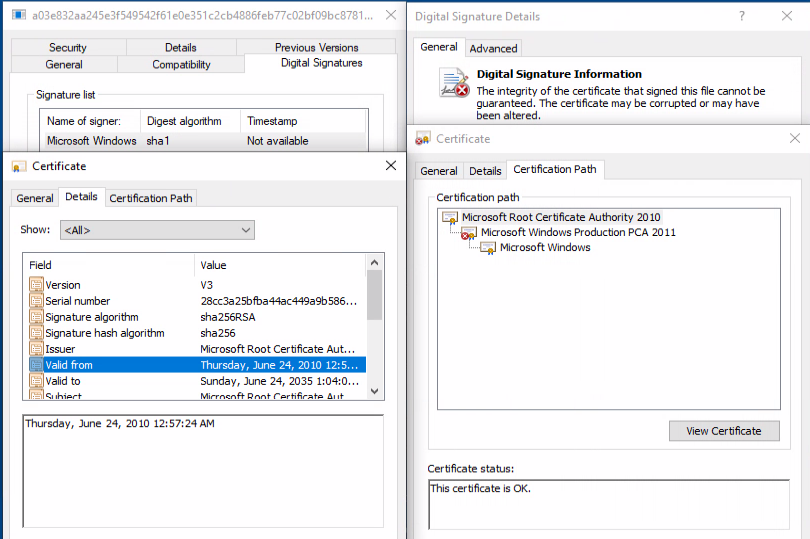This screenshot has width=810, height=539.
Task: Click the Valid to field icon
Action: click(36, 380)
